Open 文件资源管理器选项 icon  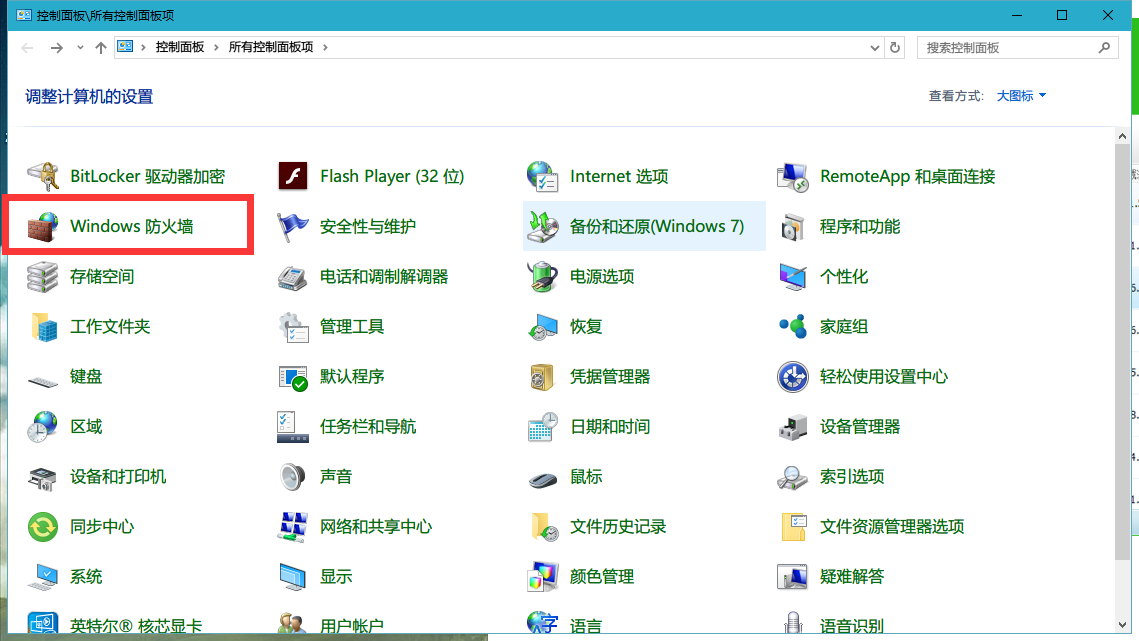(x=793, y=528)
